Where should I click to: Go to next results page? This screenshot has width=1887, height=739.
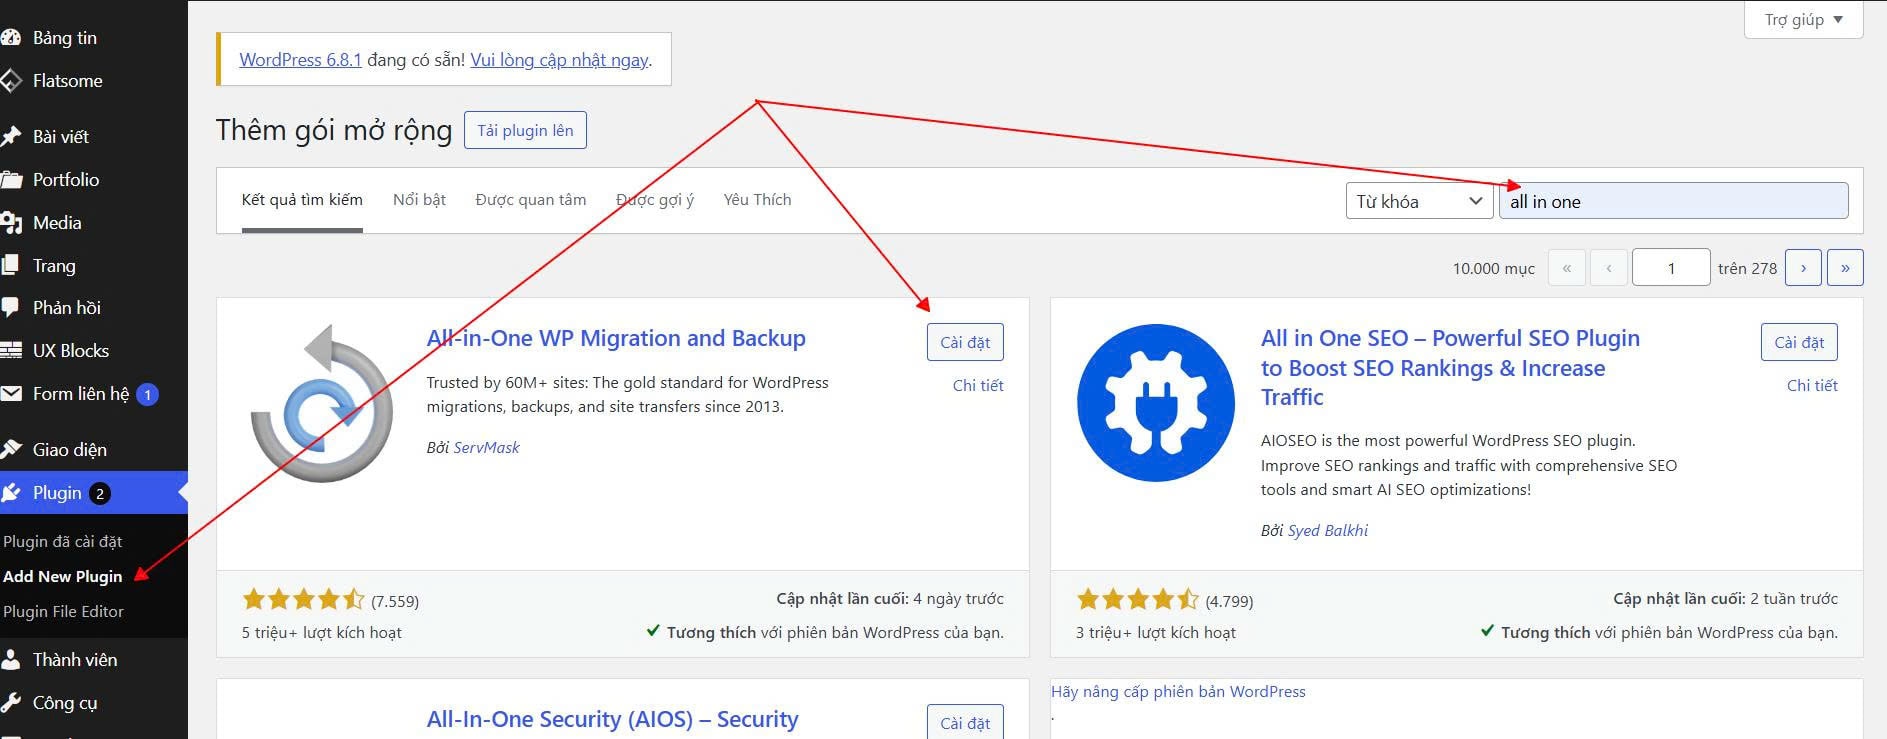point(1803,268)
